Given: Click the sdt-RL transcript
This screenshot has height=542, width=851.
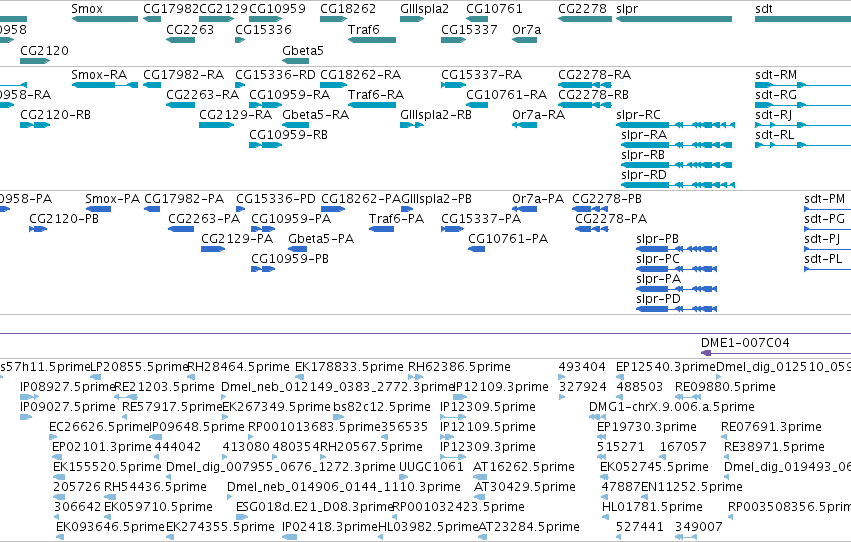Looking at the screenshot, I should (x=803, y=145).
